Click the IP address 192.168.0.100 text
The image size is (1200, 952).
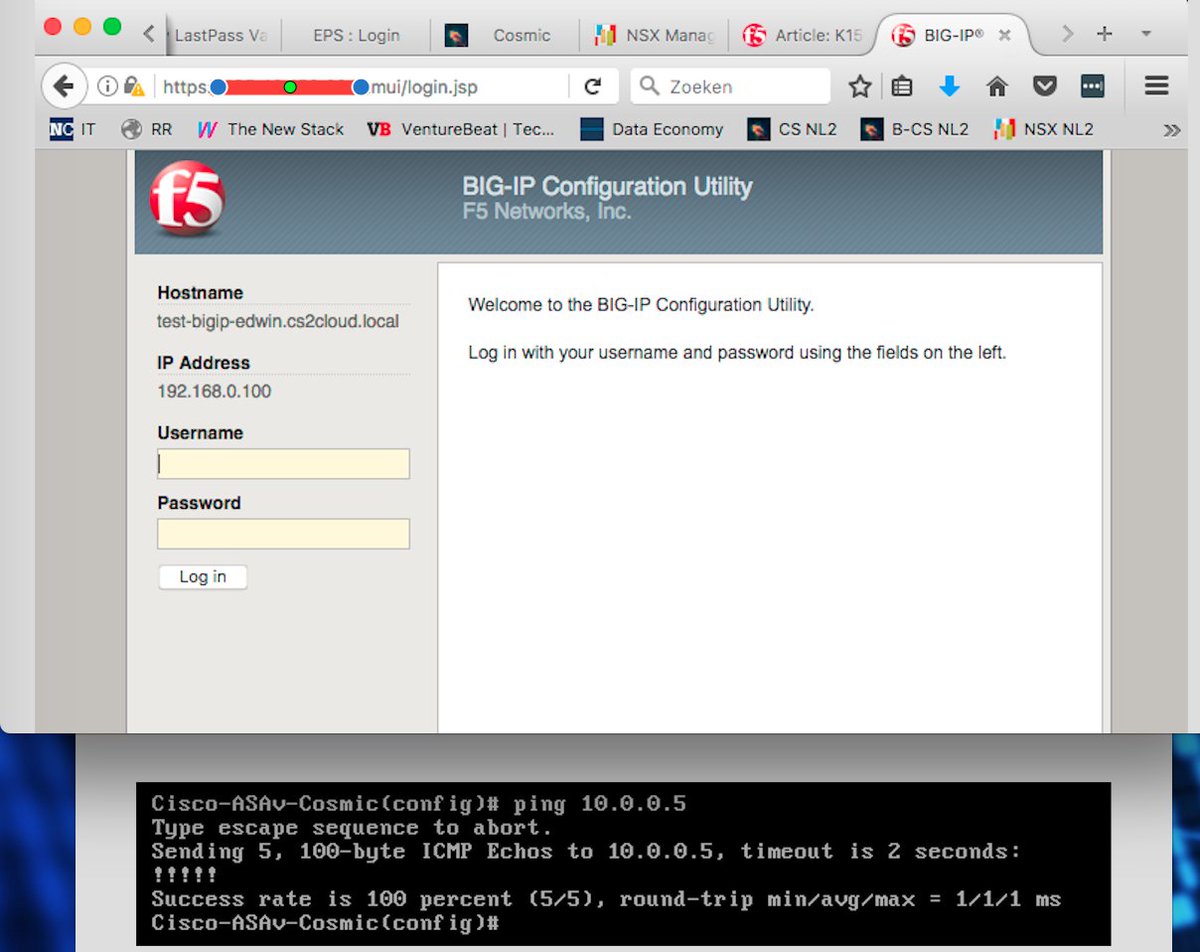coord(214,391)
